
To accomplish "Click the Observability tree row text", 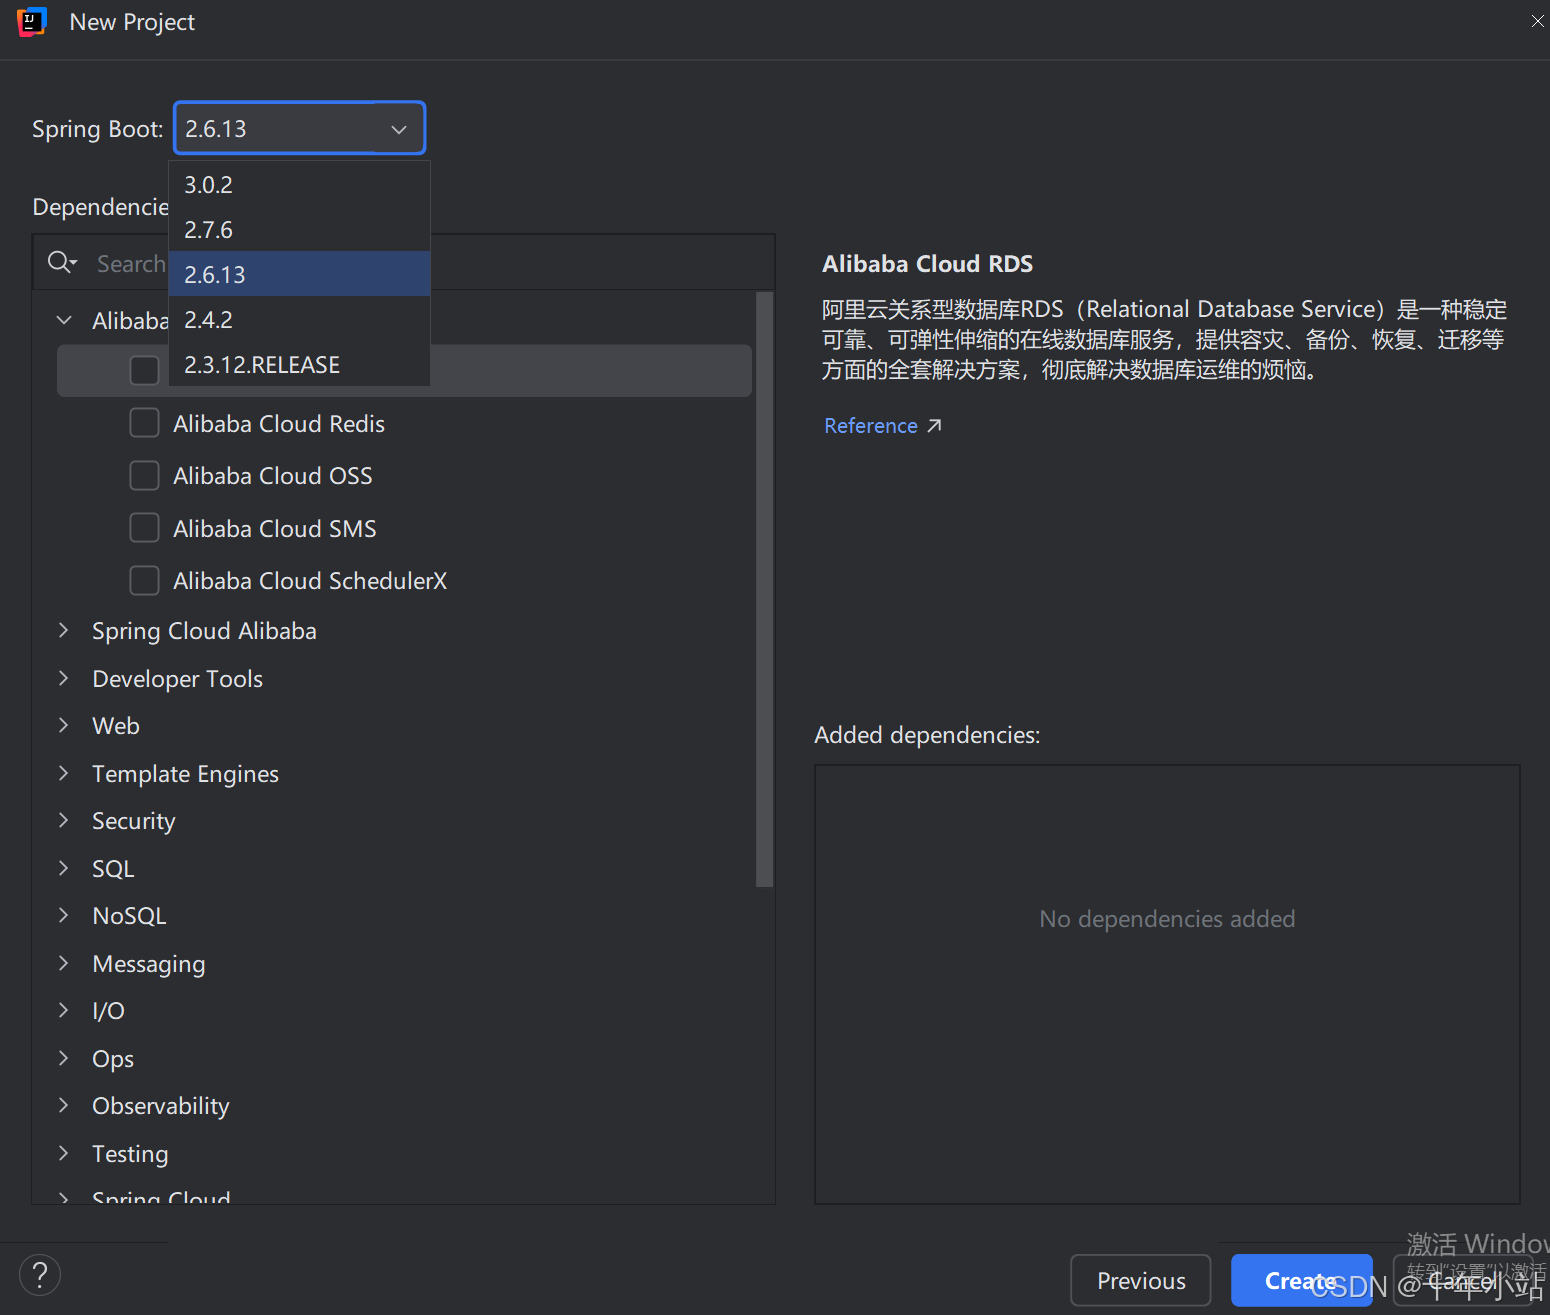I will pyautogui.click(x=161, y=1106).
